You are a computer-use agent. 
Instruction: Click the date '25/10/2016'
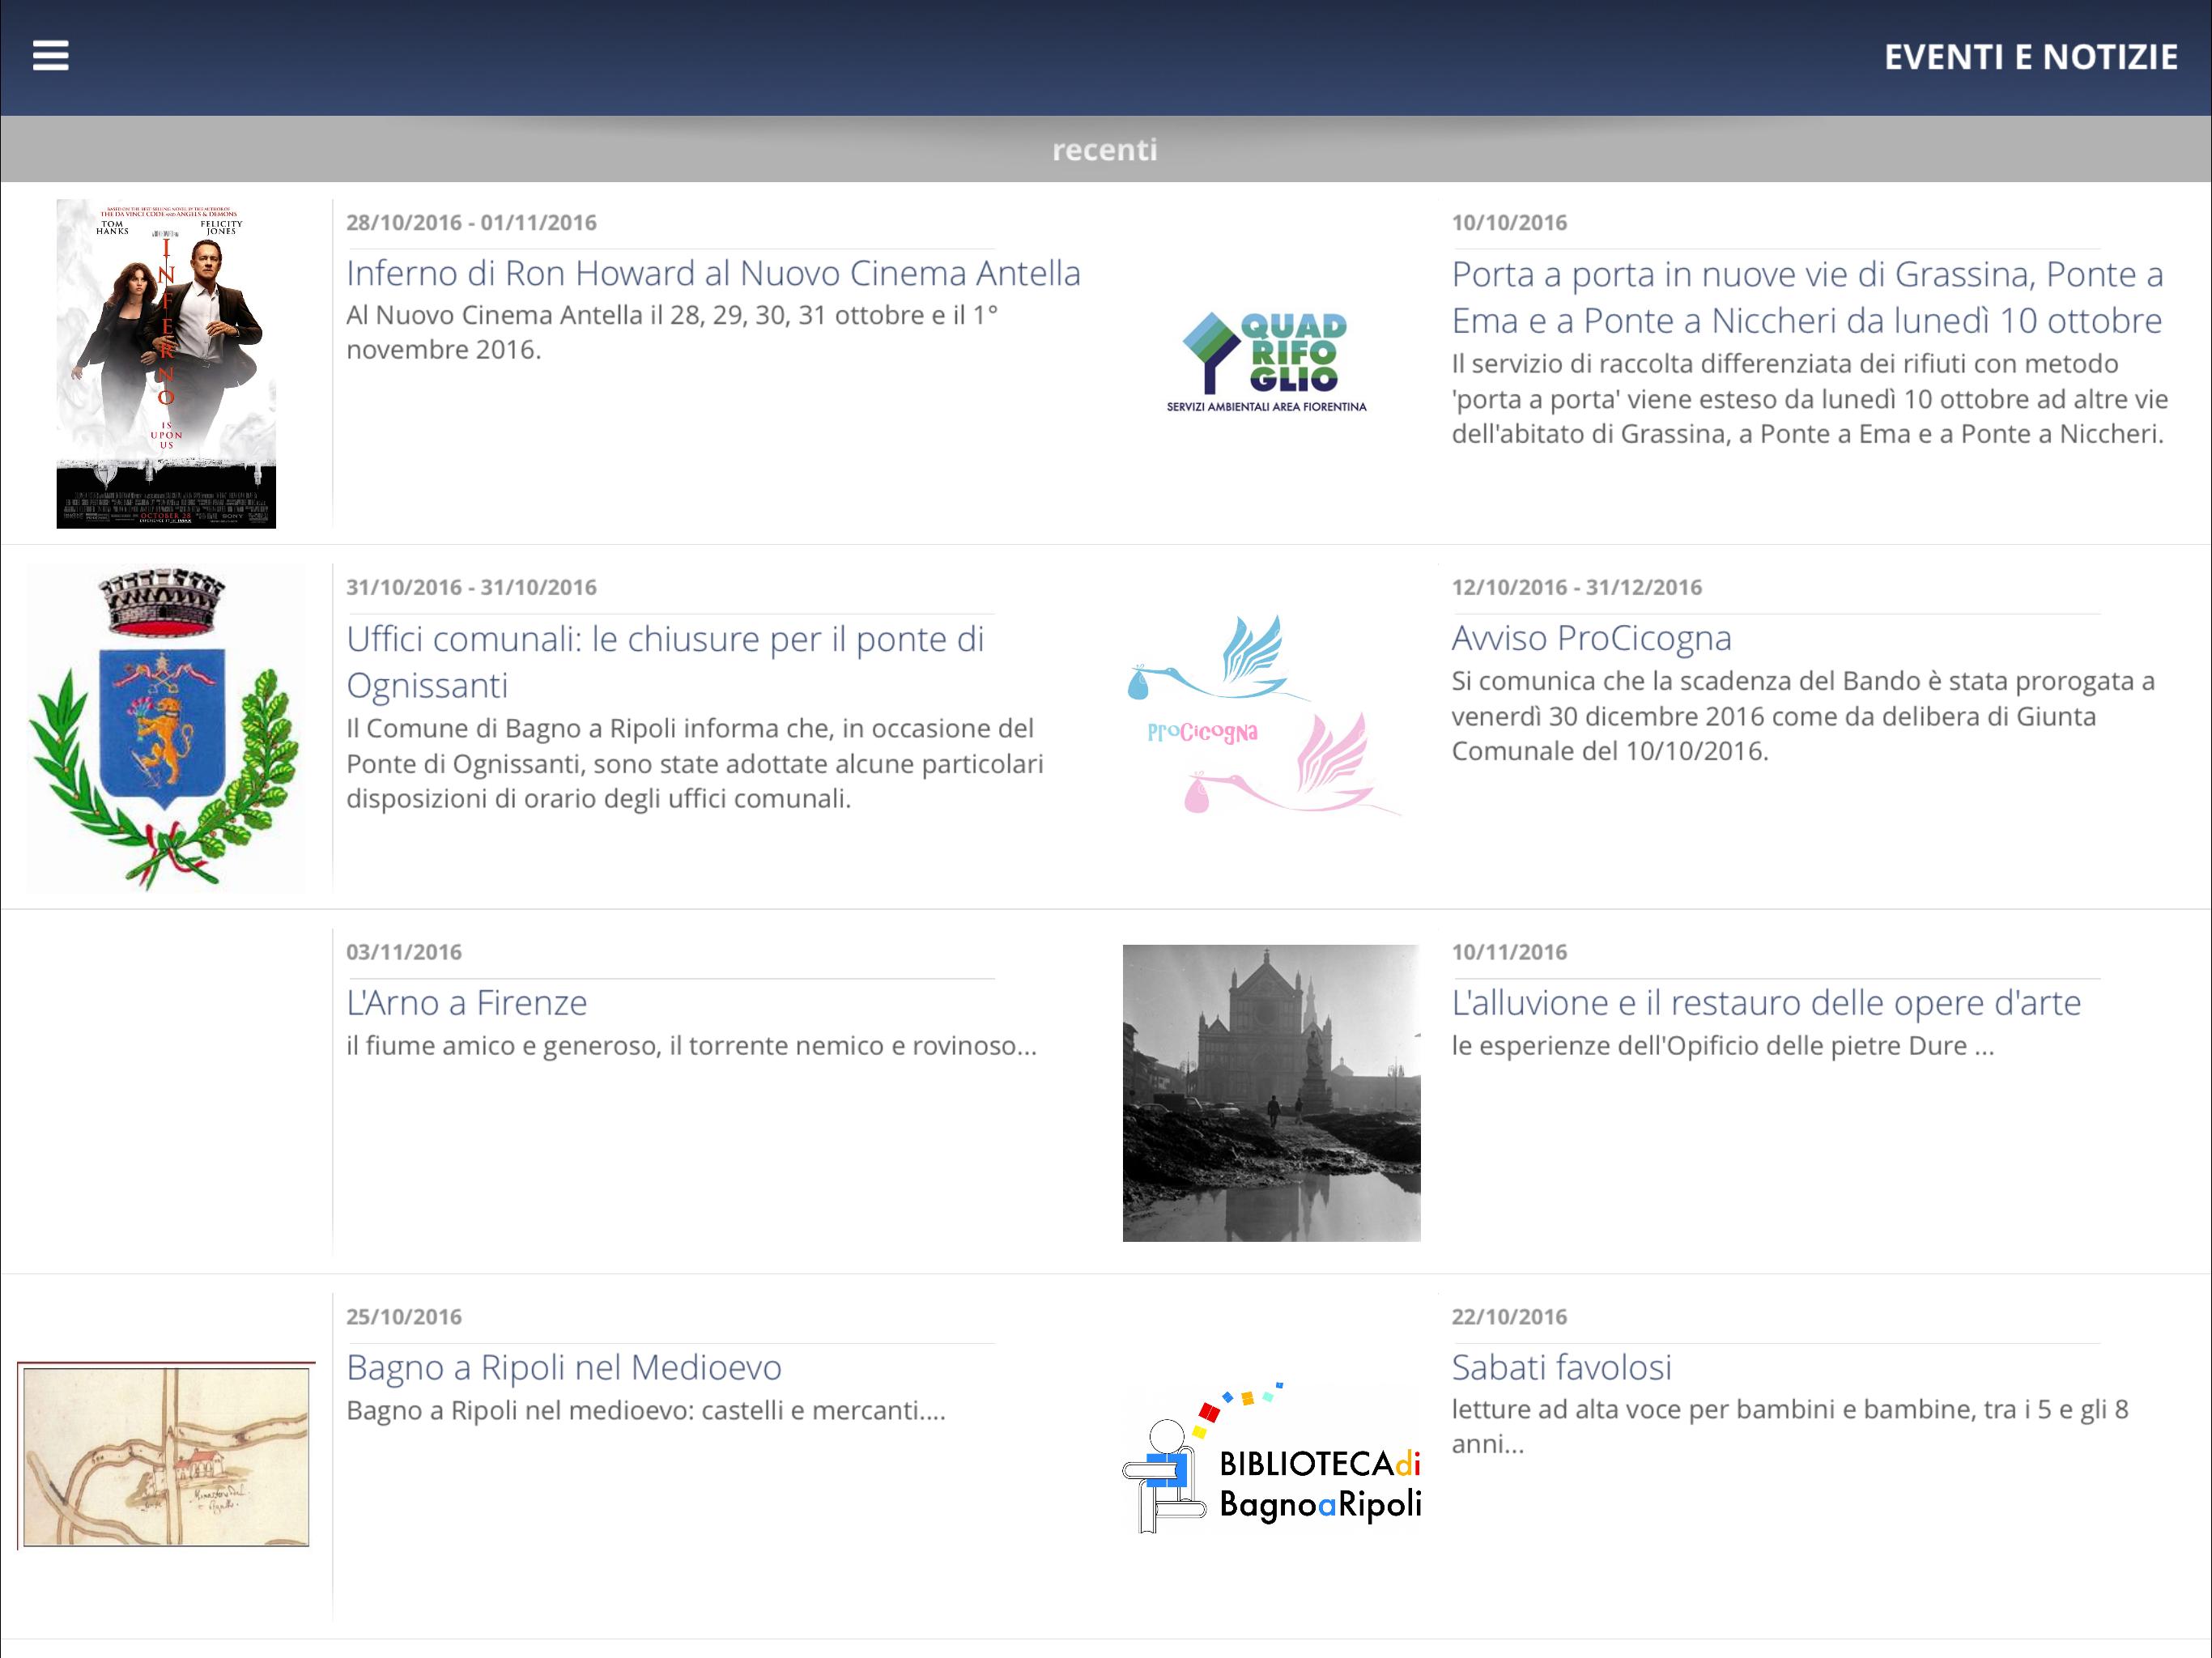(x=404, y=1317)
